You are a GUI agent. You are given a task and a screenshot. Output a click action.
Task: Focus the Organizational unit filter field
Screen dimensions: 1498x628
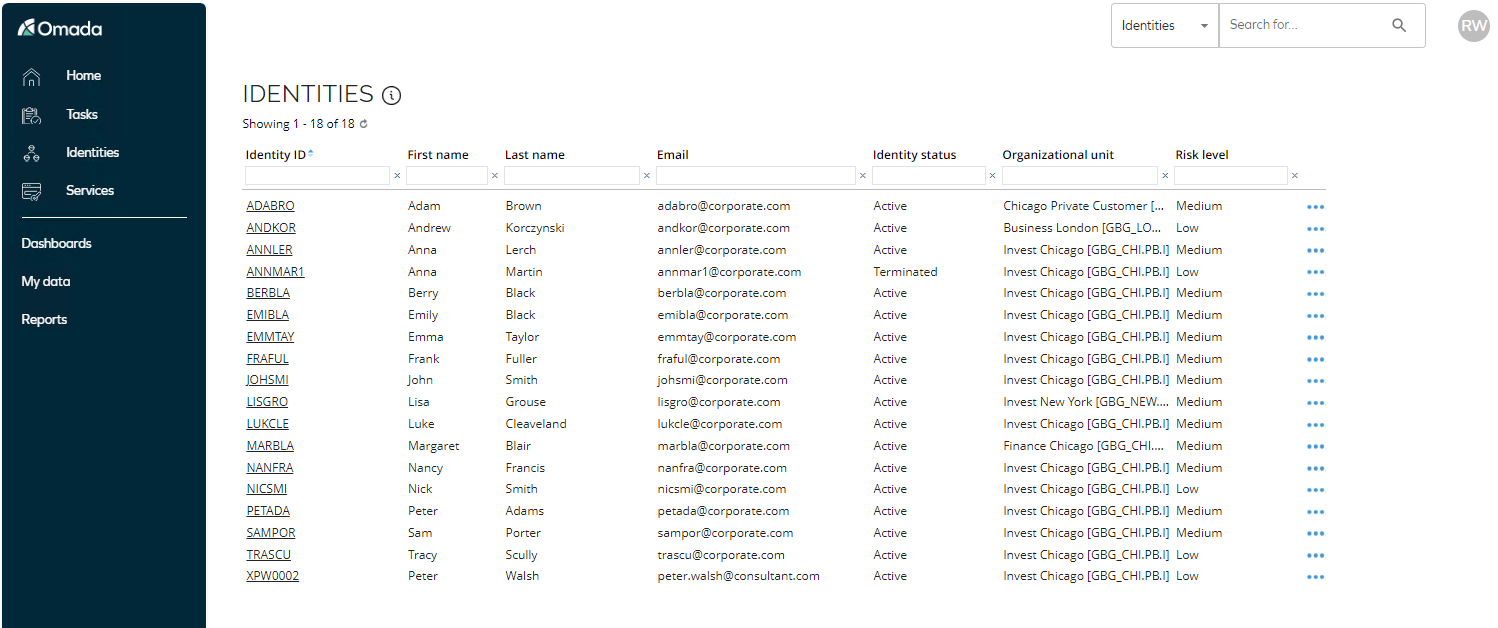[1080, 176]
